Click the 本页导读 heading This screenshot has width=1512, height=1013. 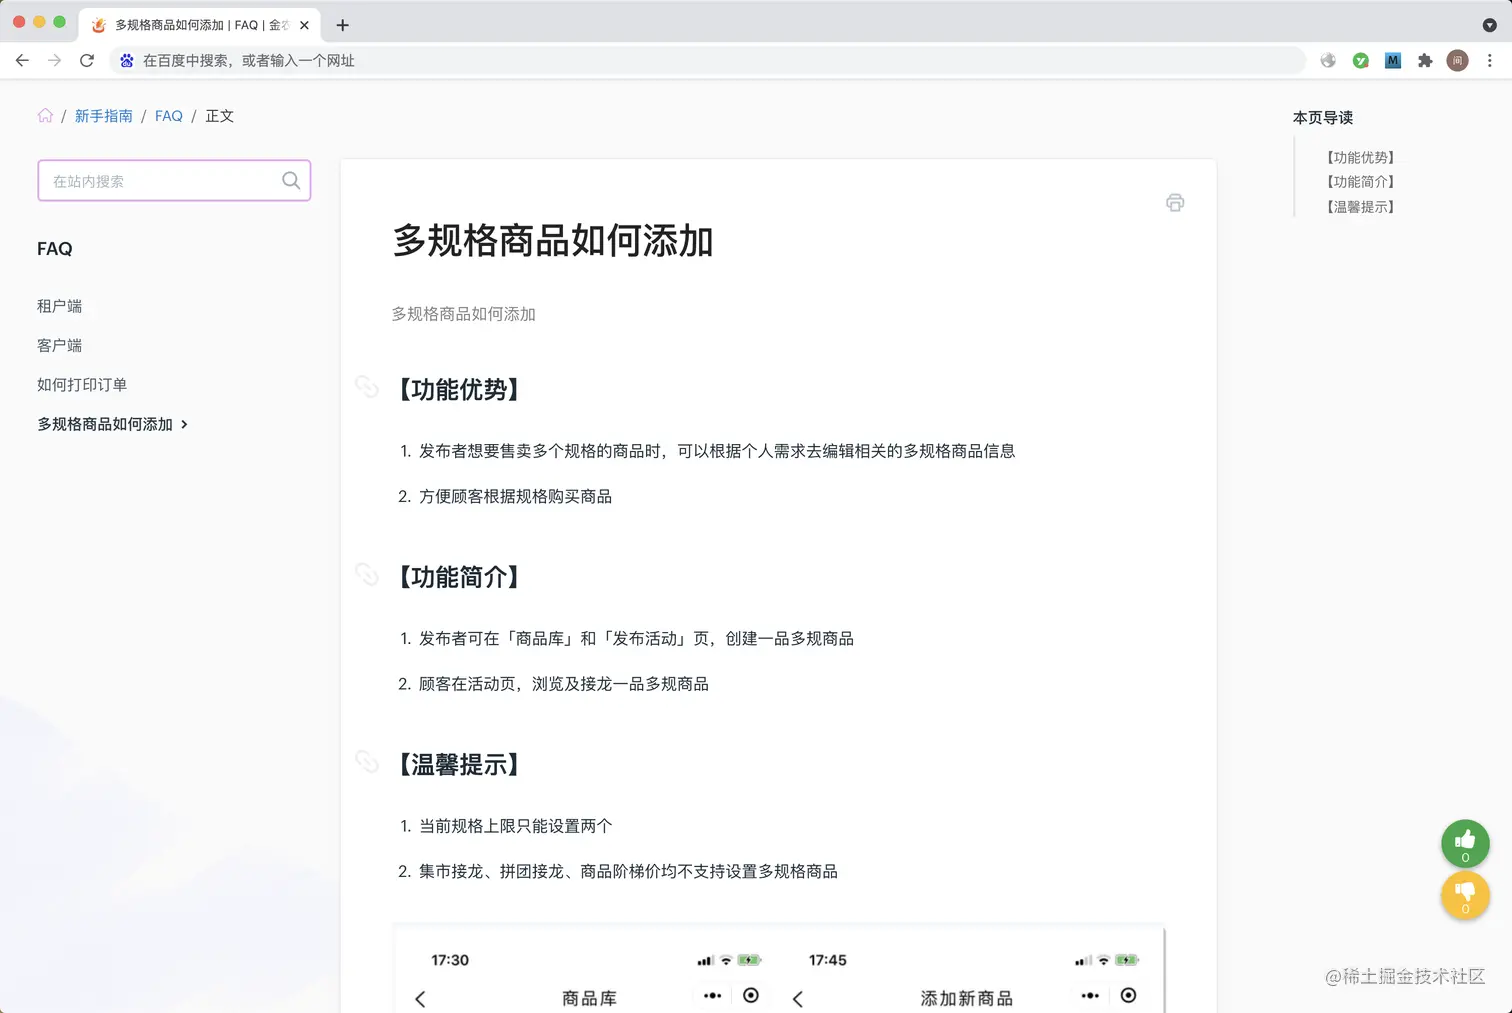point(1323,118)
